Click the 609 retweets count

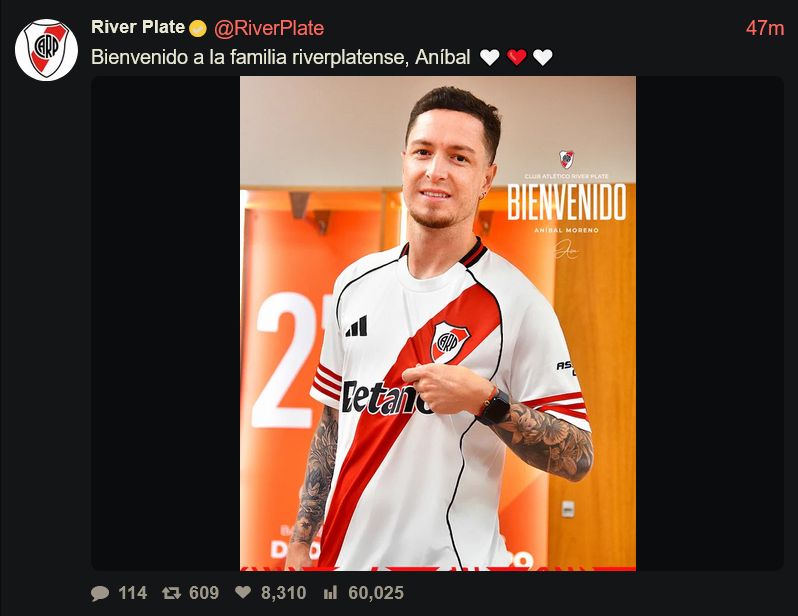204,593
